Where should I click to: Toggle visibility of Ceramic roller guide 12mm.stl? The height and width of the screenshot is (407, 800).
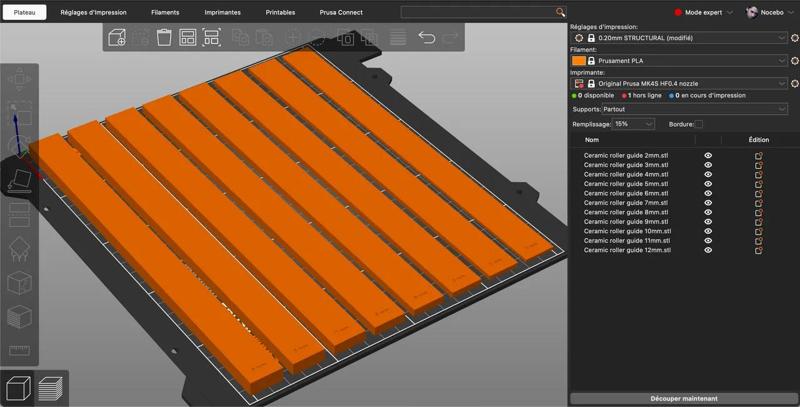coord(708,250)
